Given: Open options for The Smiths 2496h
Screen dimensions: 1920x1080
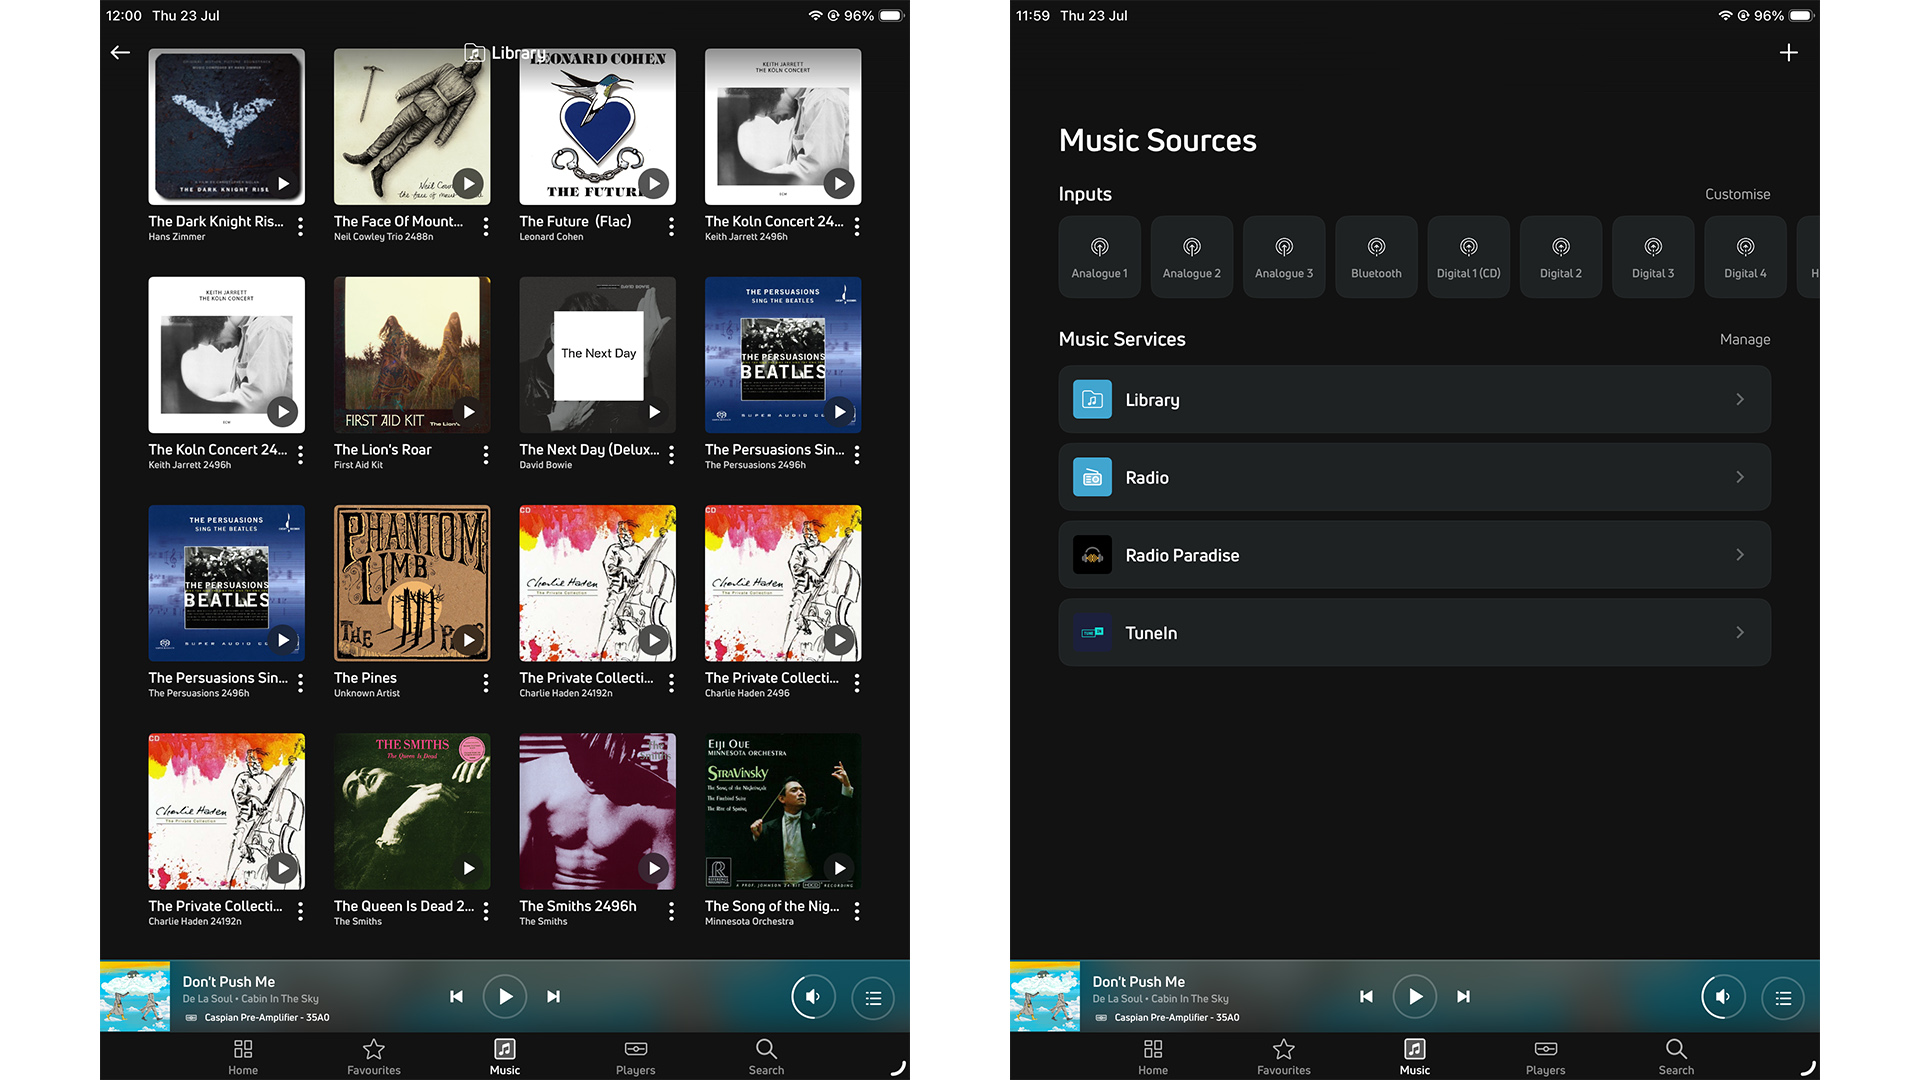Looking at the screenshot, I should tap(671, 911).
